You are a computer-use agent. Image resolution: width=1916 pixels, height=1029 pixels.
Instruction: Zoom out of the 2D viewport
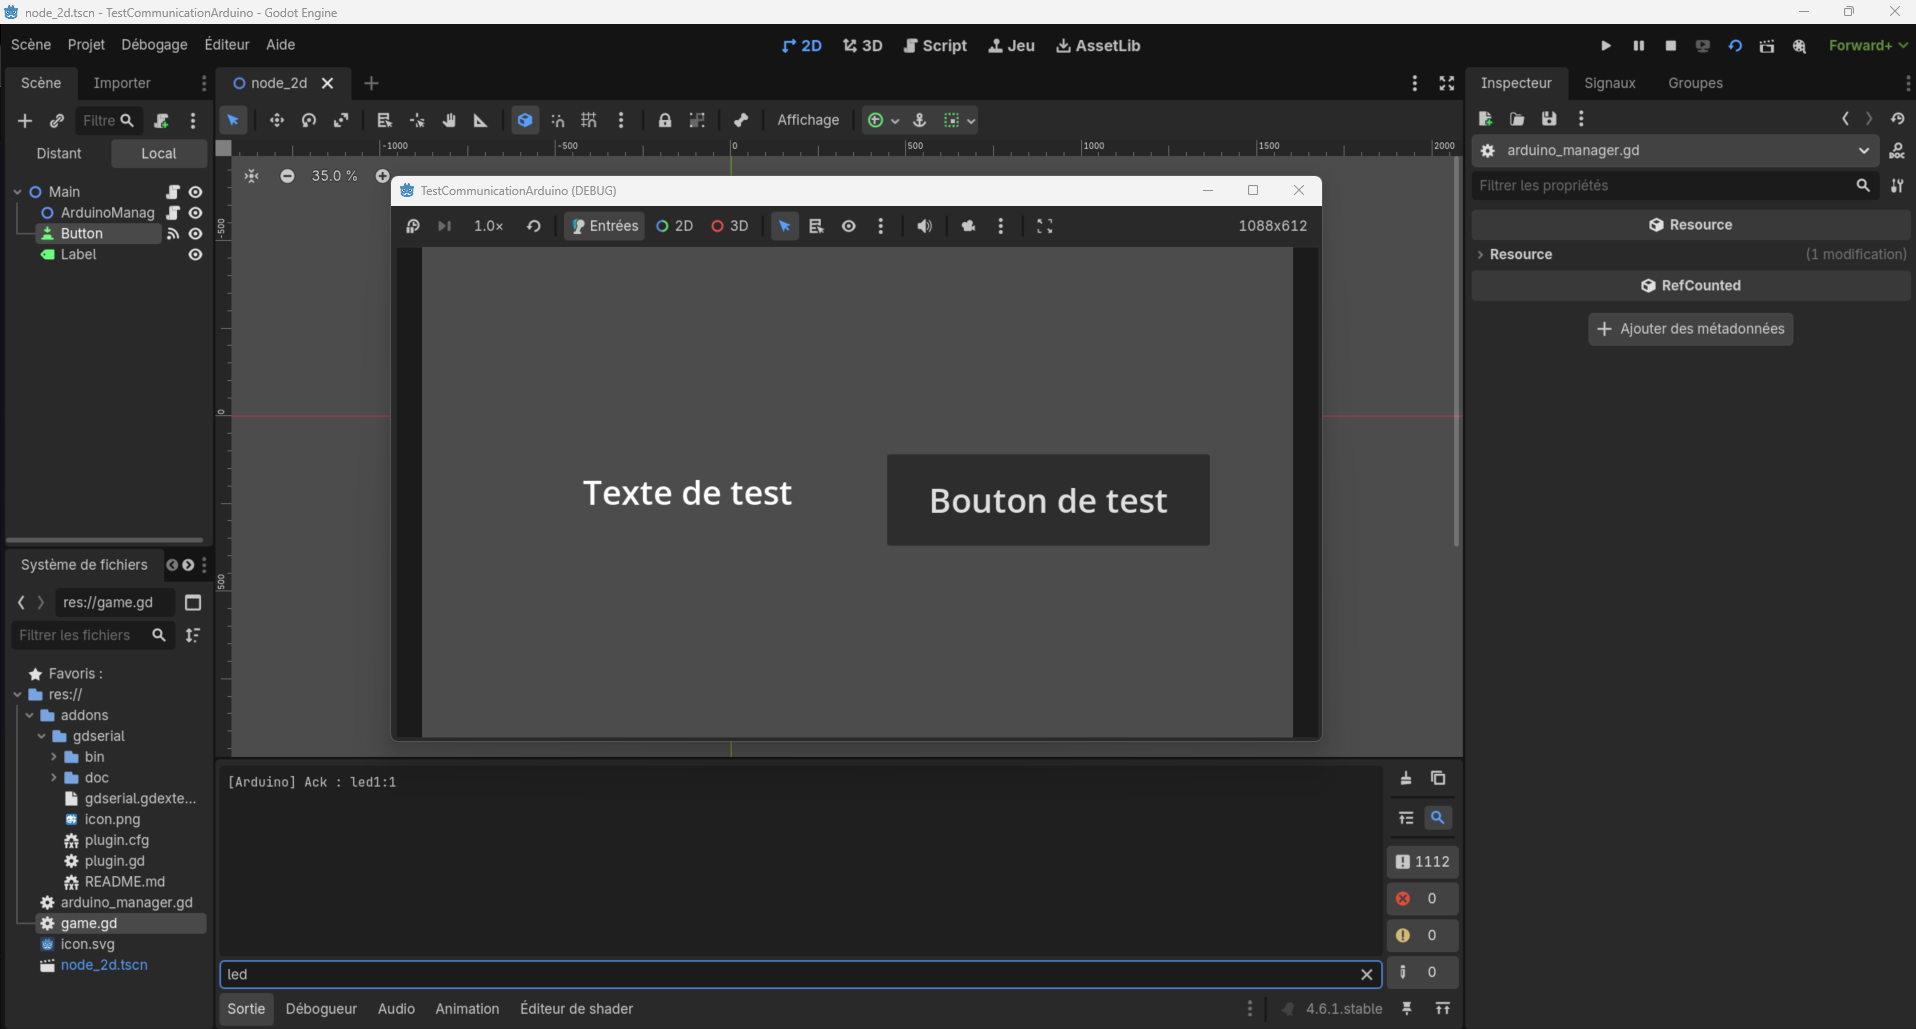[x=287, y=176]
